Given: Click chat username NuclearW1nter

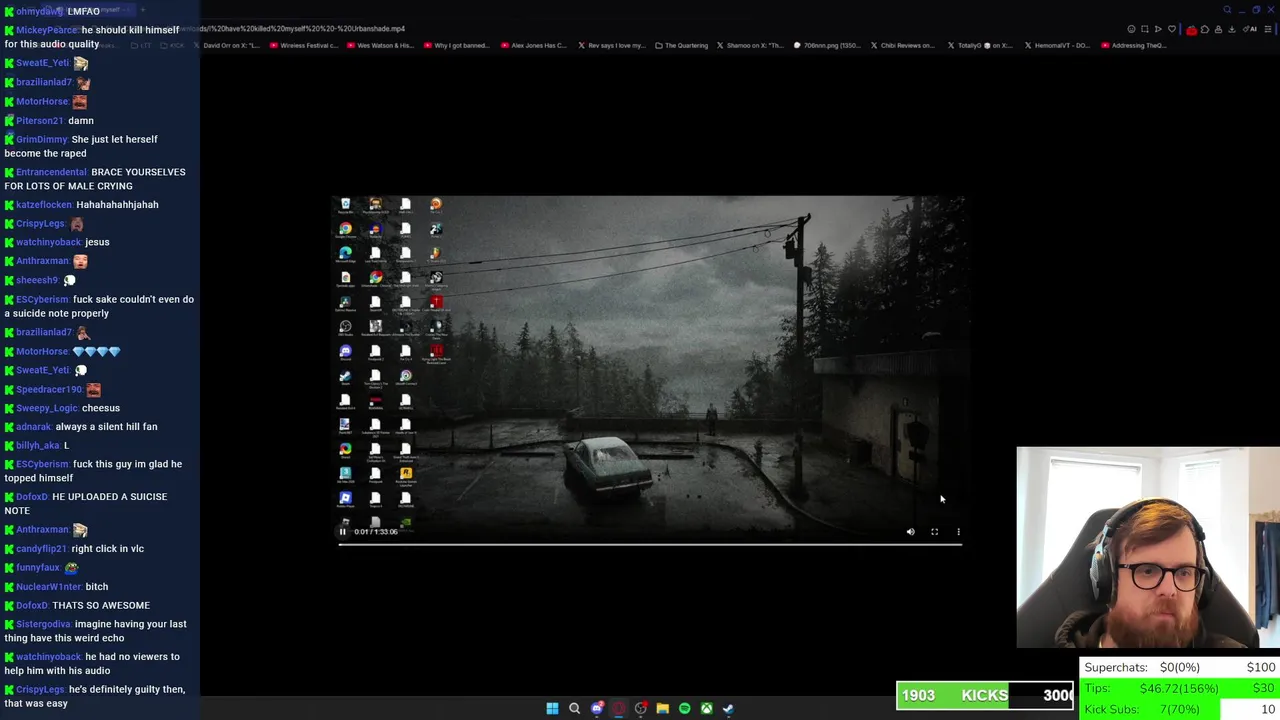Looking at the screenshot, I should point(48,586).
